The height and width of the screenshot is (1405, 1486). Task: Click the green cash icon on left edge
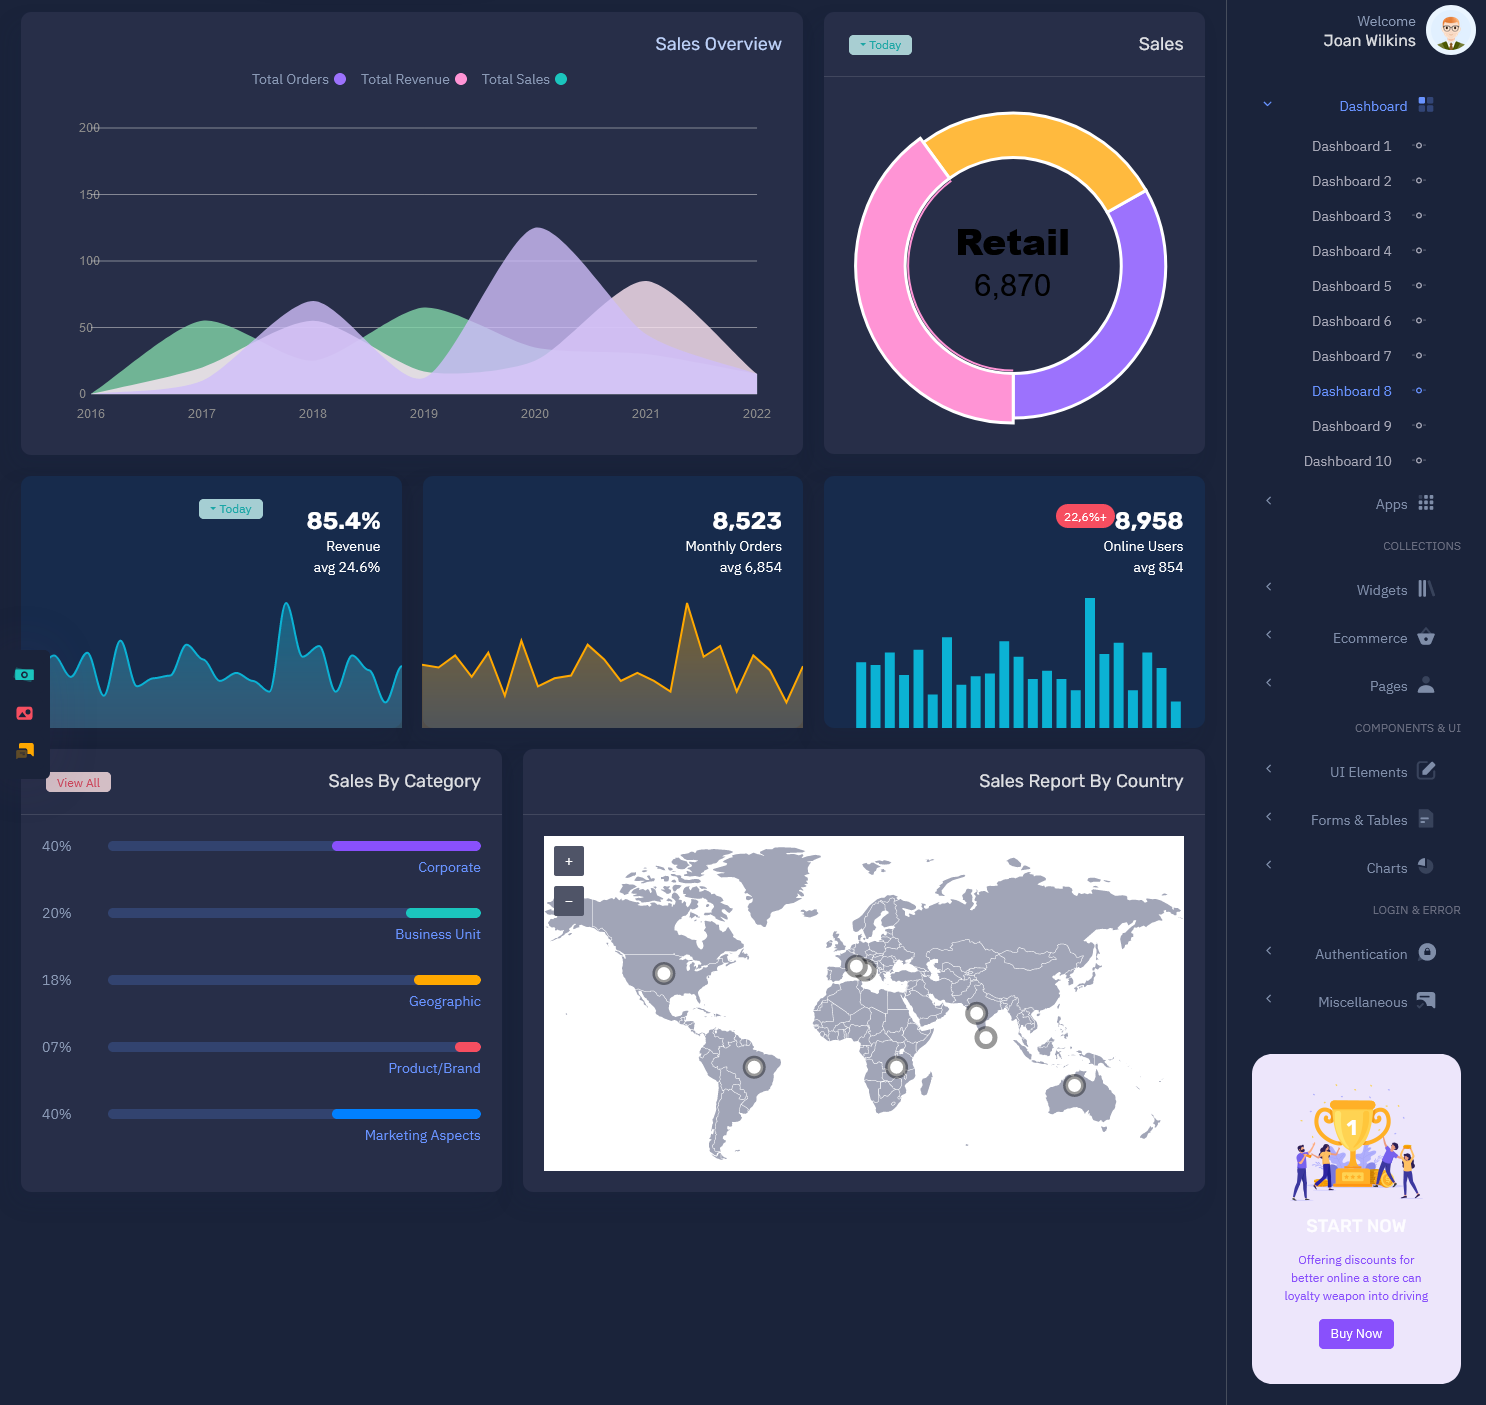pyautogui.click(x=25, y=675)
